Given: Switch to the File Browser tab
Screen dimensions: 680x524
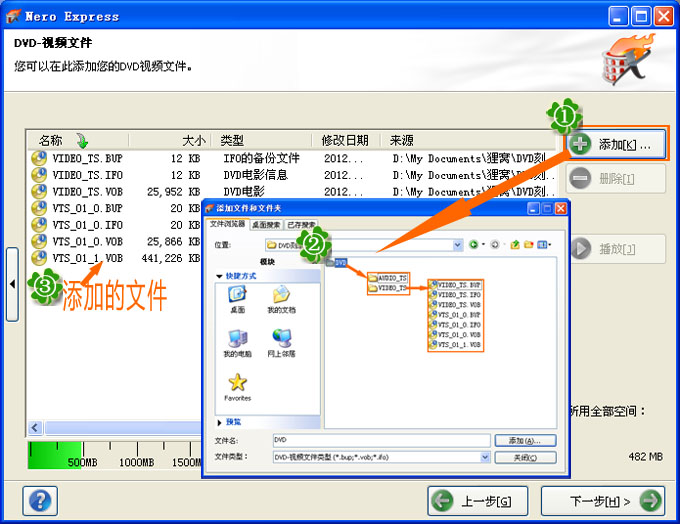Looking at the screenshot, I should point(227,224).
